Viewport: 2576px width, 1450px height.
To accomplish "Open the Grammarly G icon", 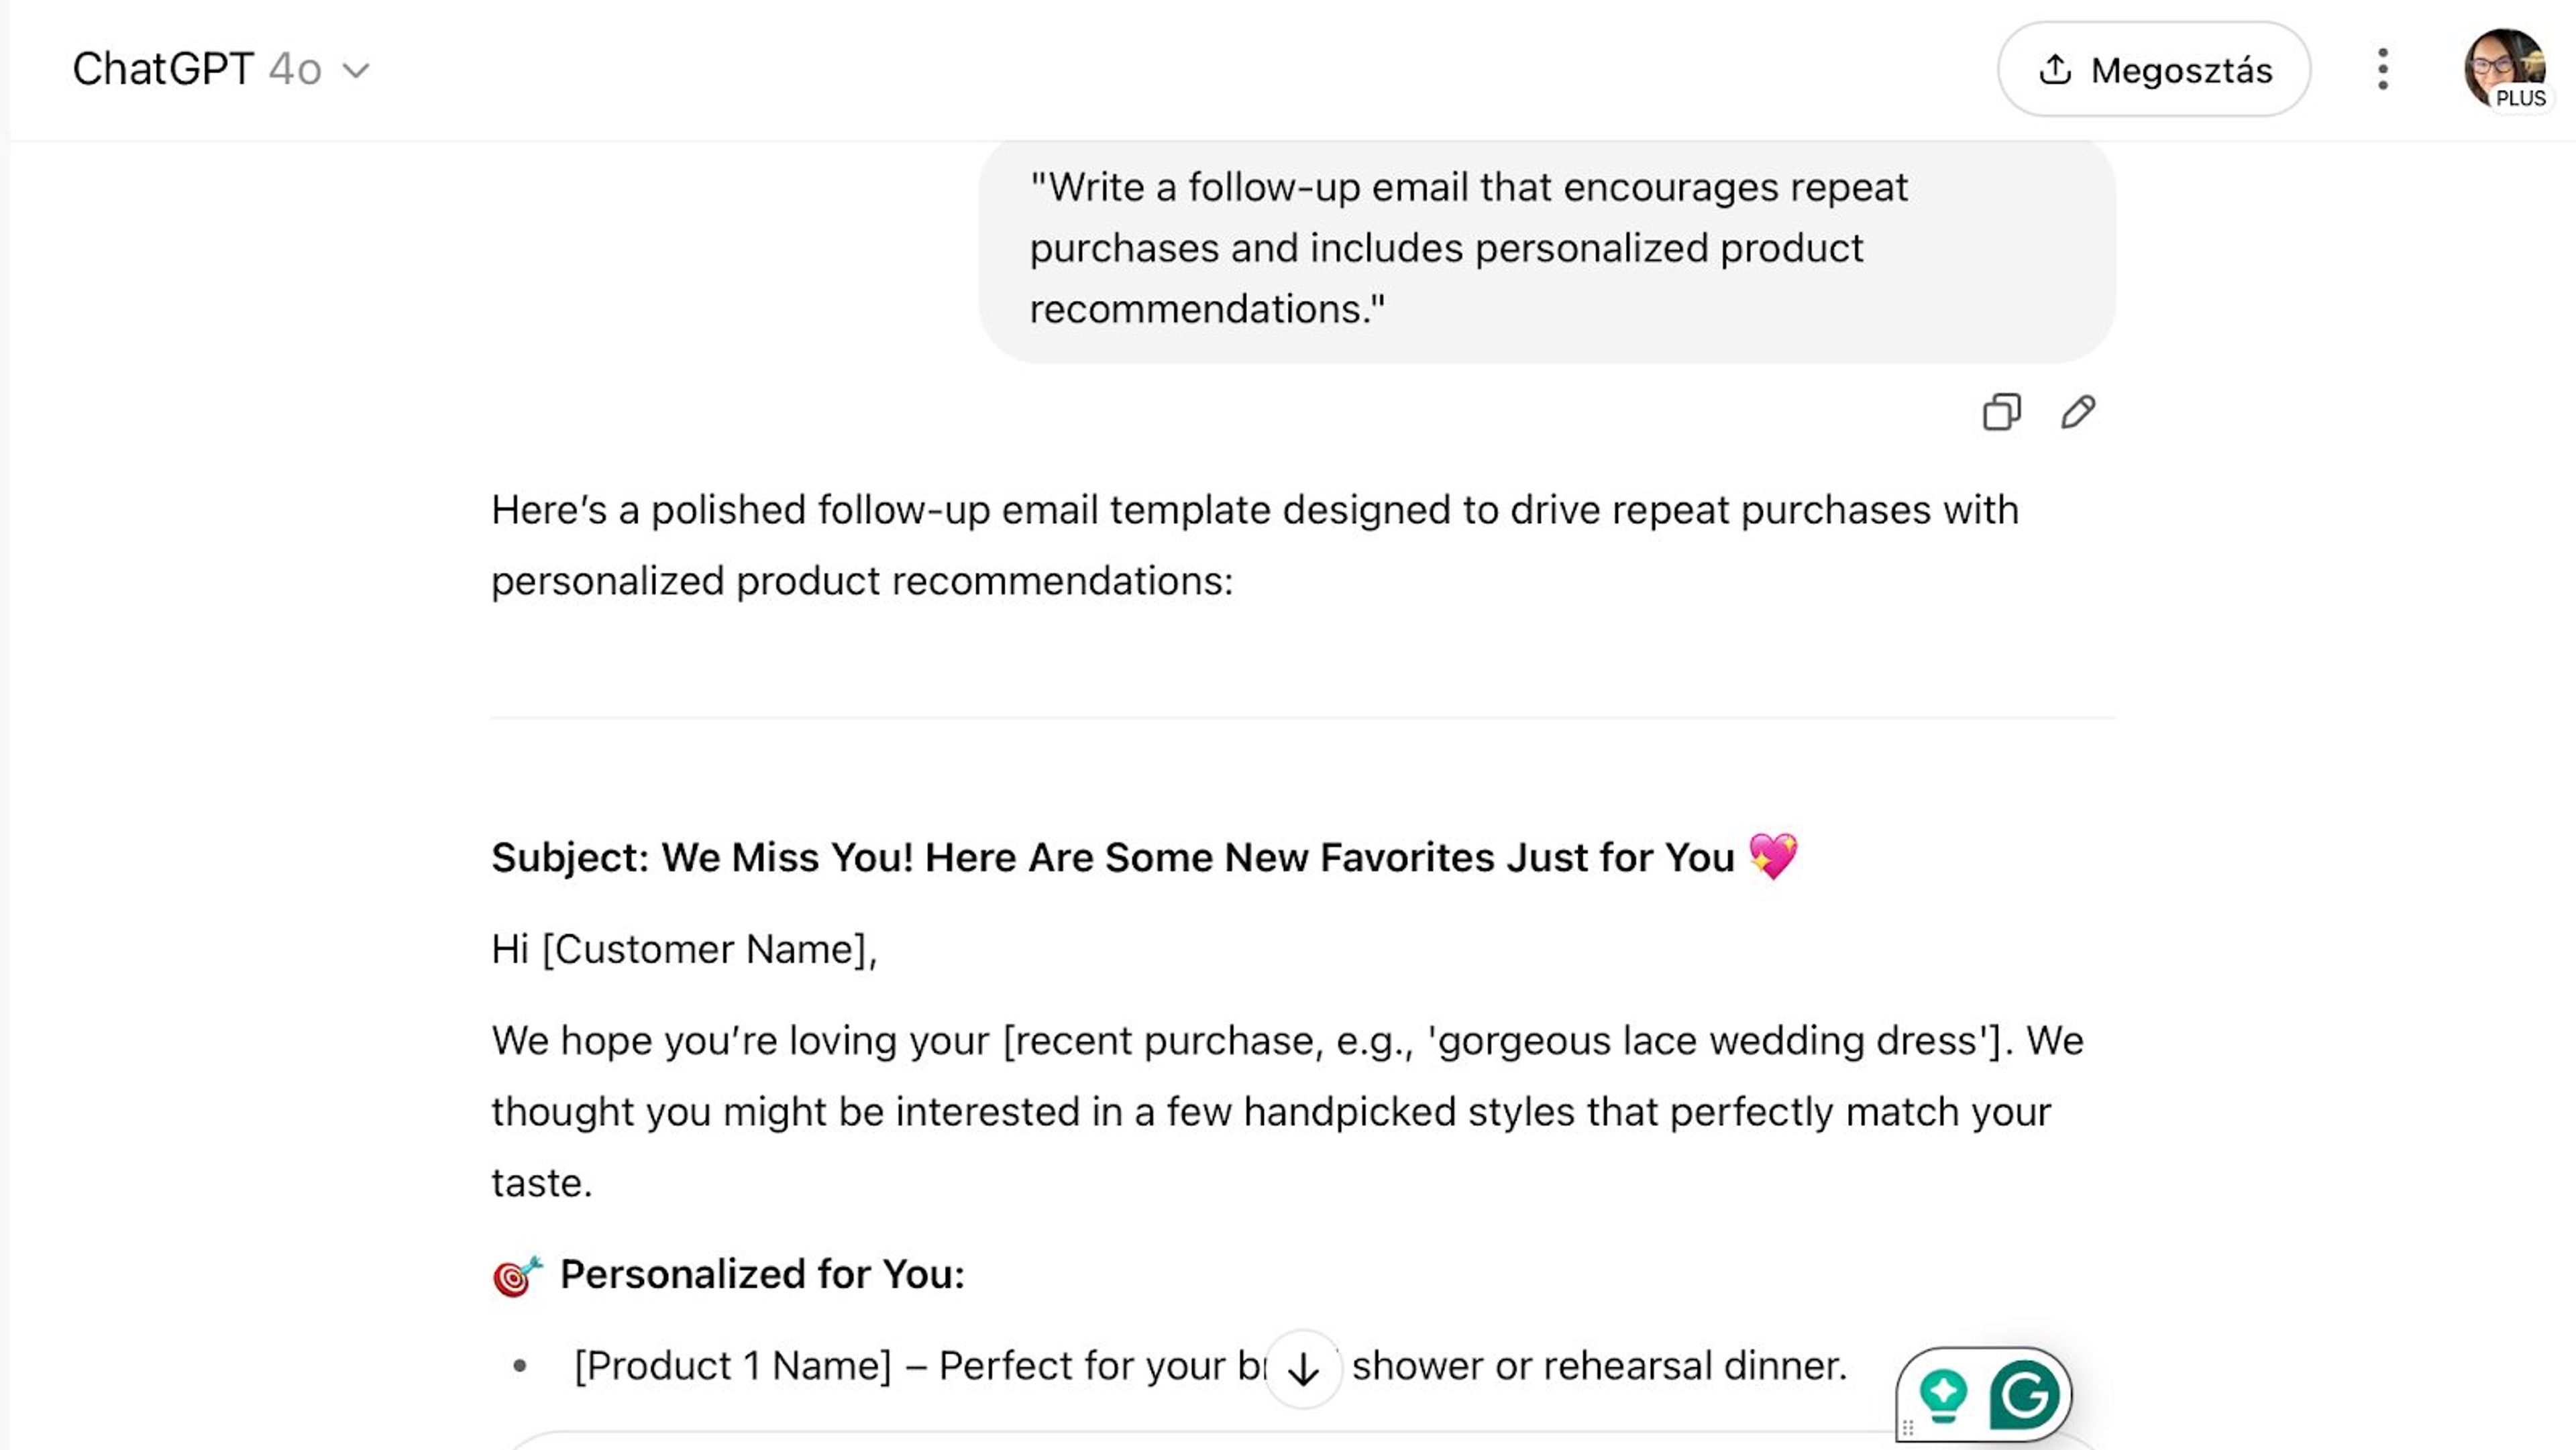I will (x=2024, y=1394).
